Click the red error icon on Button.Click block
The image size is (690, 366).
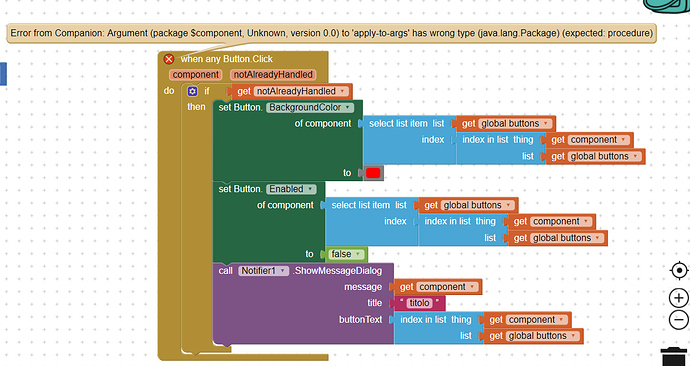[169, 59]
